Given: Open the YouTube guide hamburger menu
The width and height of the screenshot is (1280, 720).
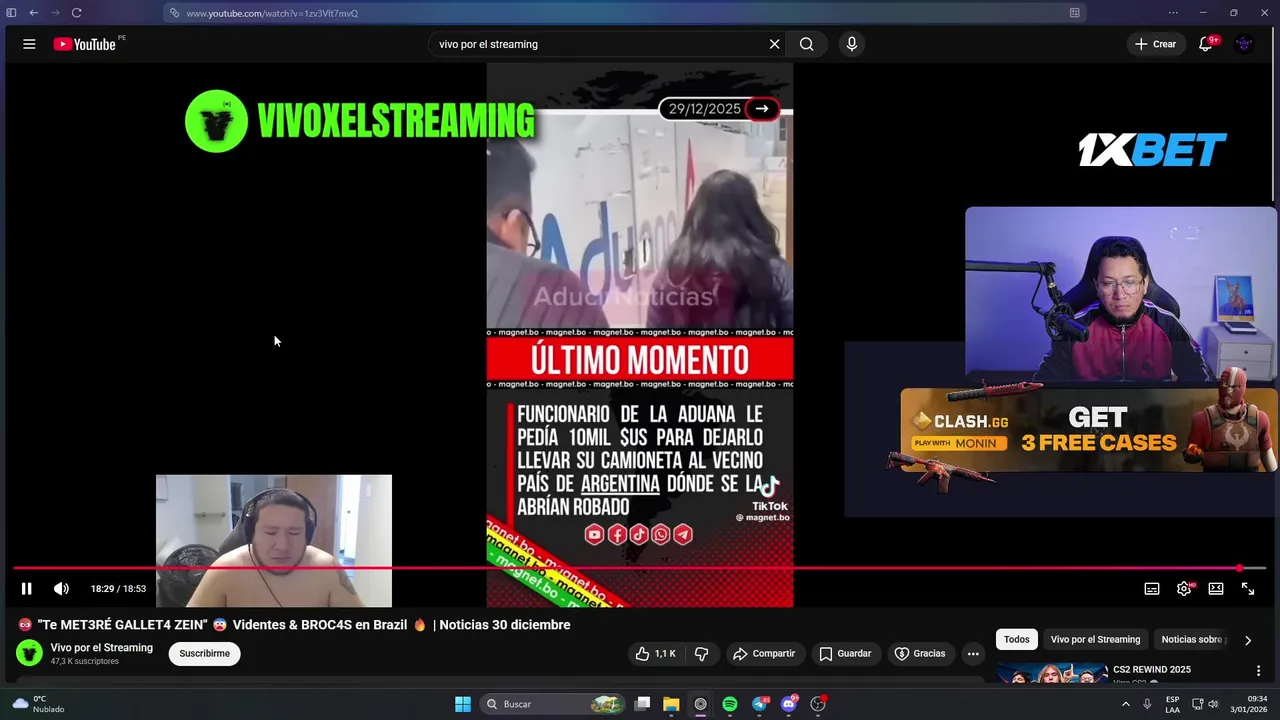Looking at the screenshot, I should (x=29, y=44).
